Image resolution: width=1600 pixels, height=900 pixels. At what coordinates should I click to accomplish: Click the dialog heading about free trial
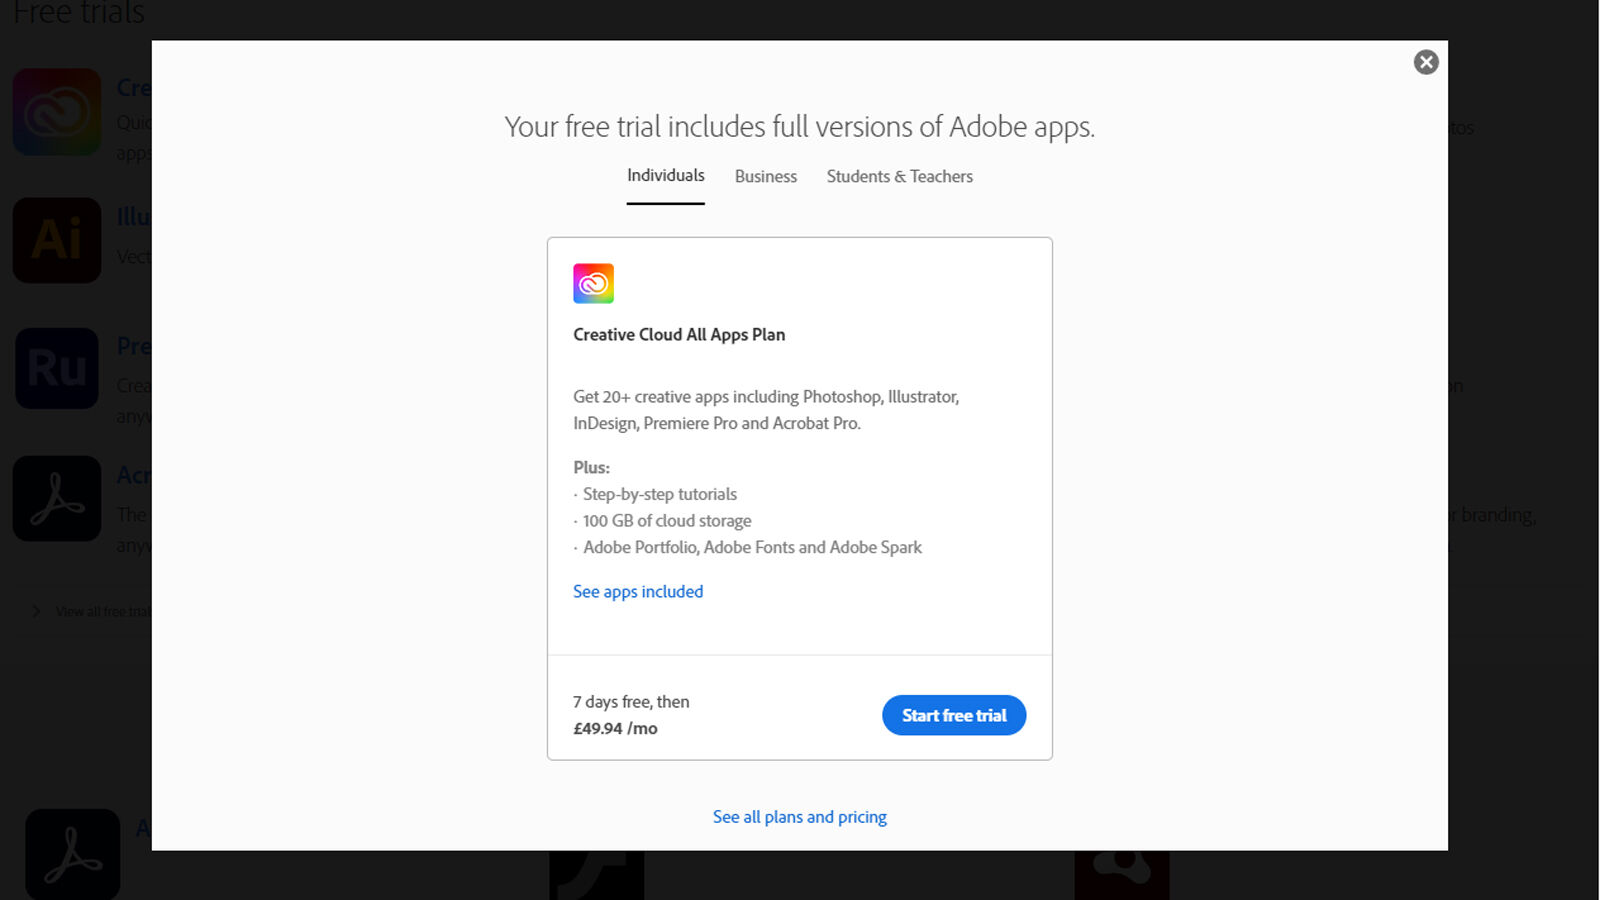(800, 127)
